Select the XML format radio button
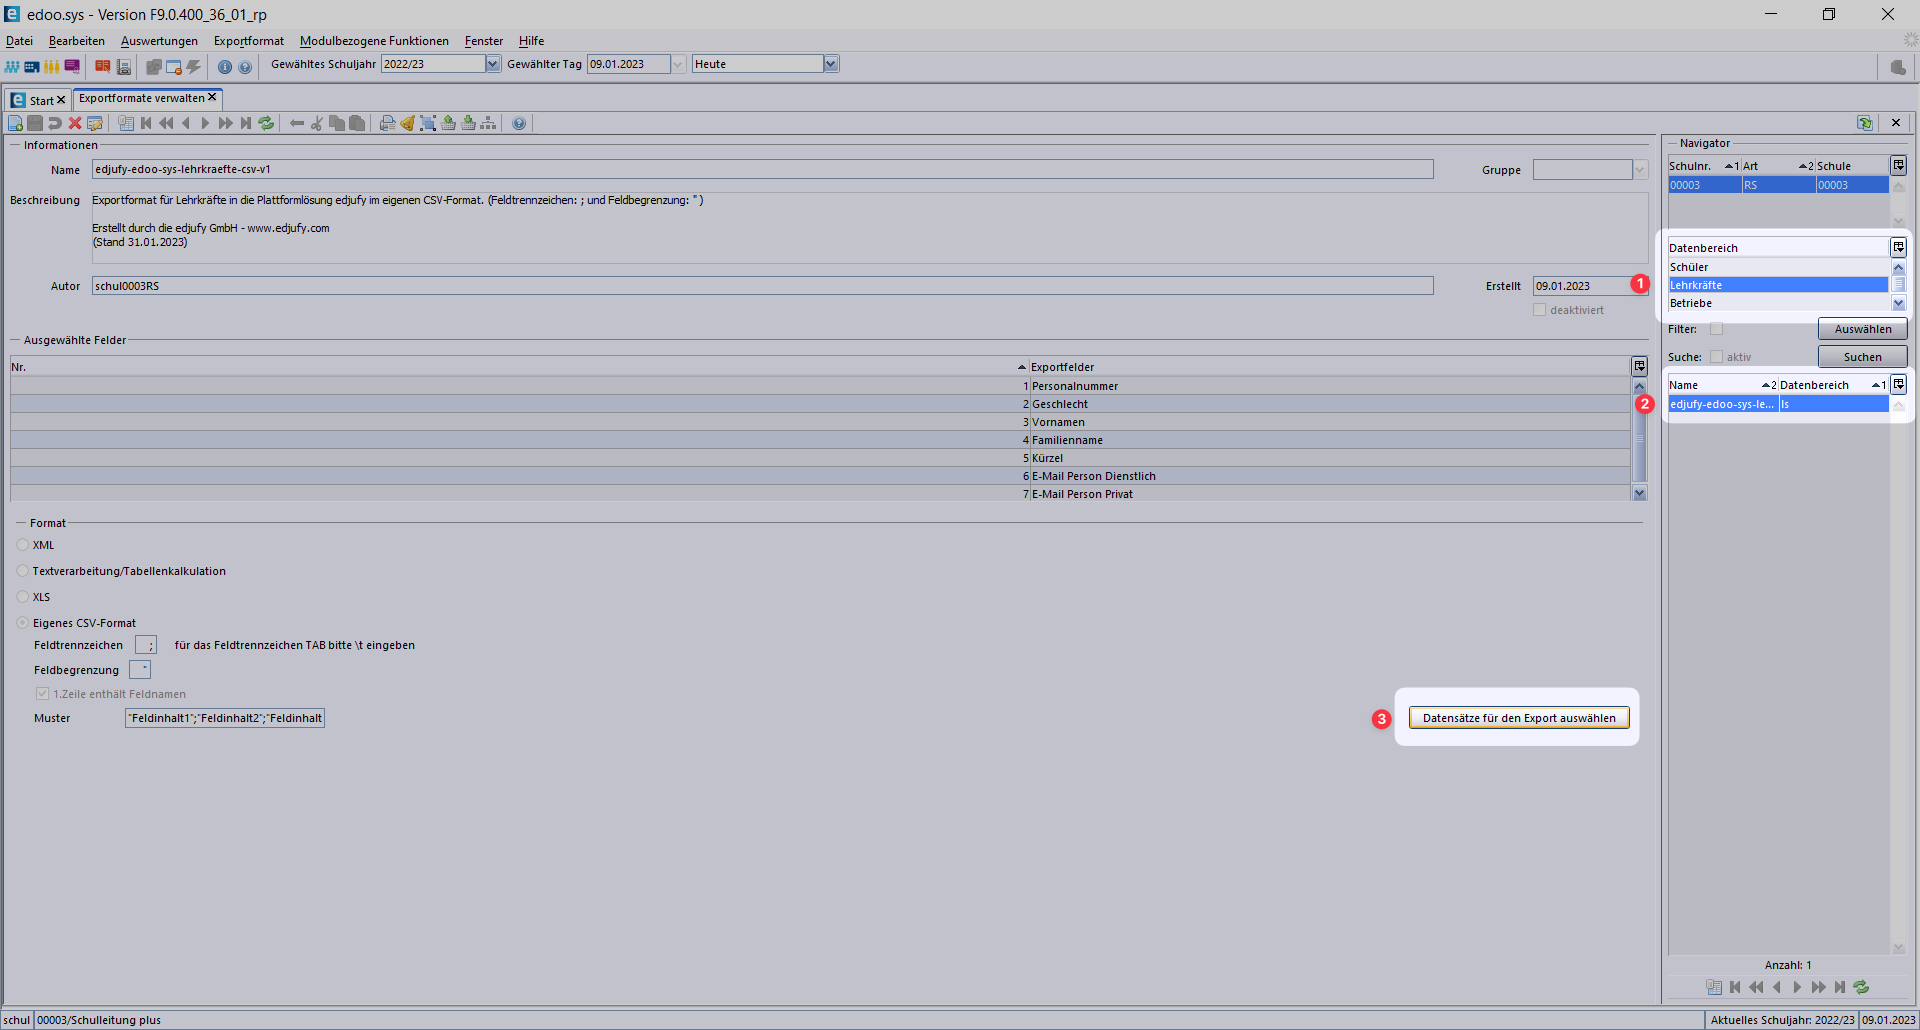 coord(23,545)
